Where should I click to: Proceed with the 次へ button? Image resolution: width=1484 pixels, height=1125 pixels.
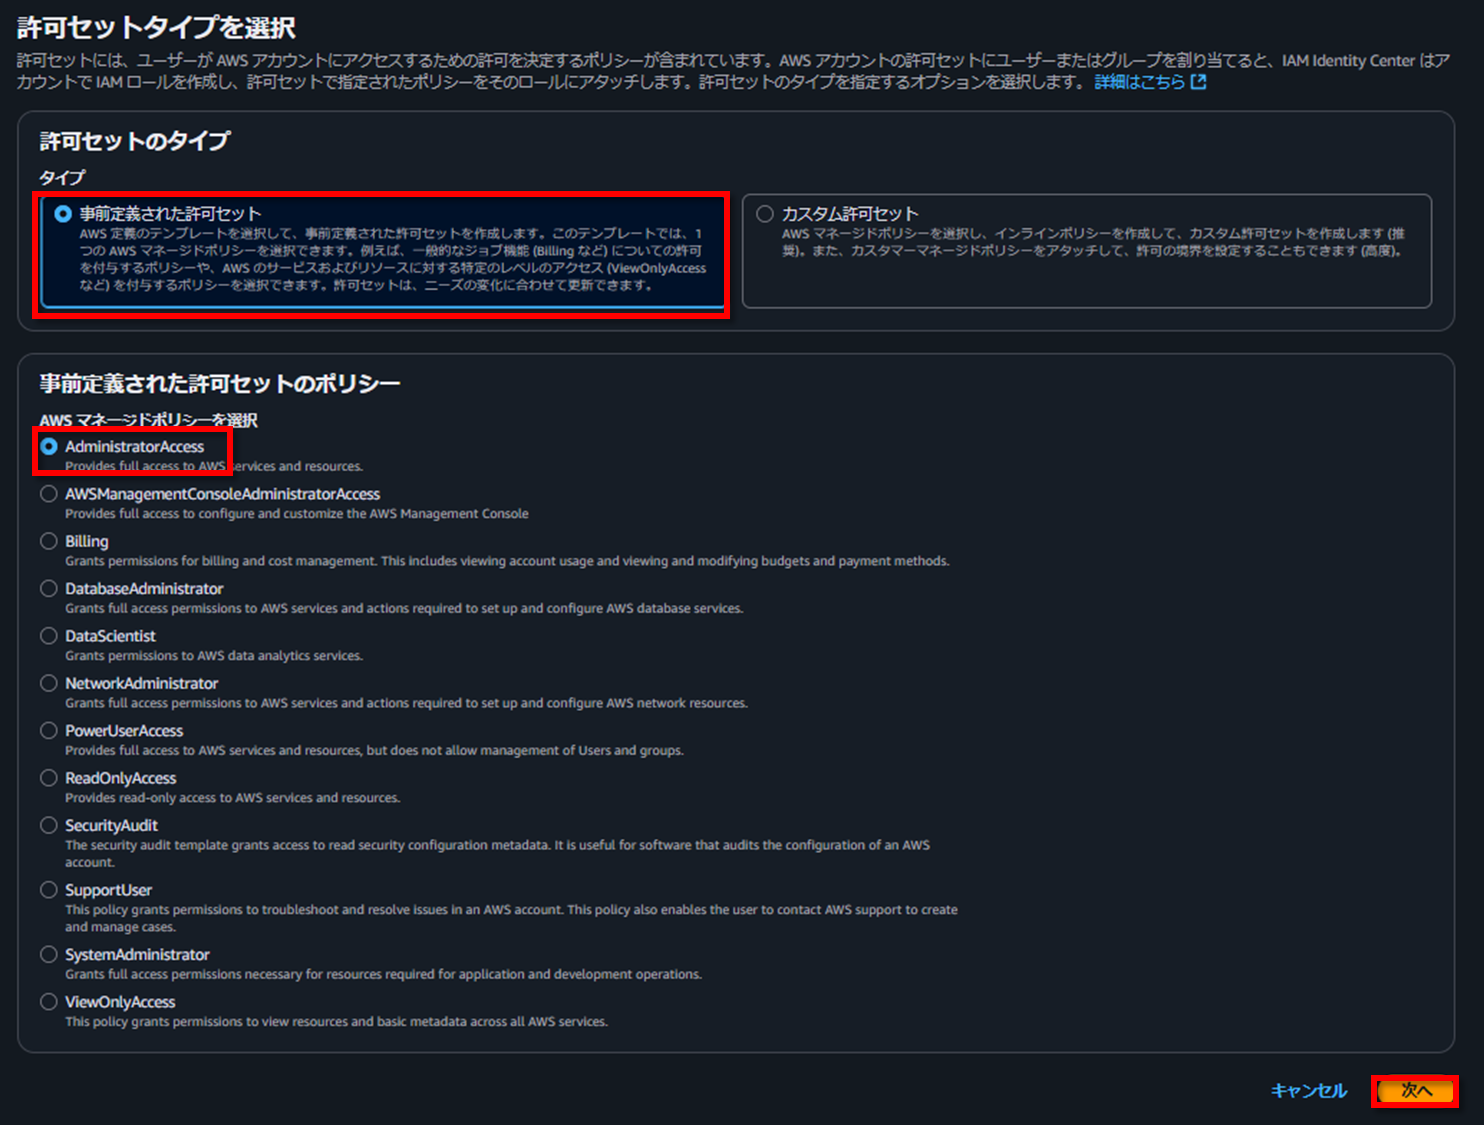[x=1416, y=1091]
